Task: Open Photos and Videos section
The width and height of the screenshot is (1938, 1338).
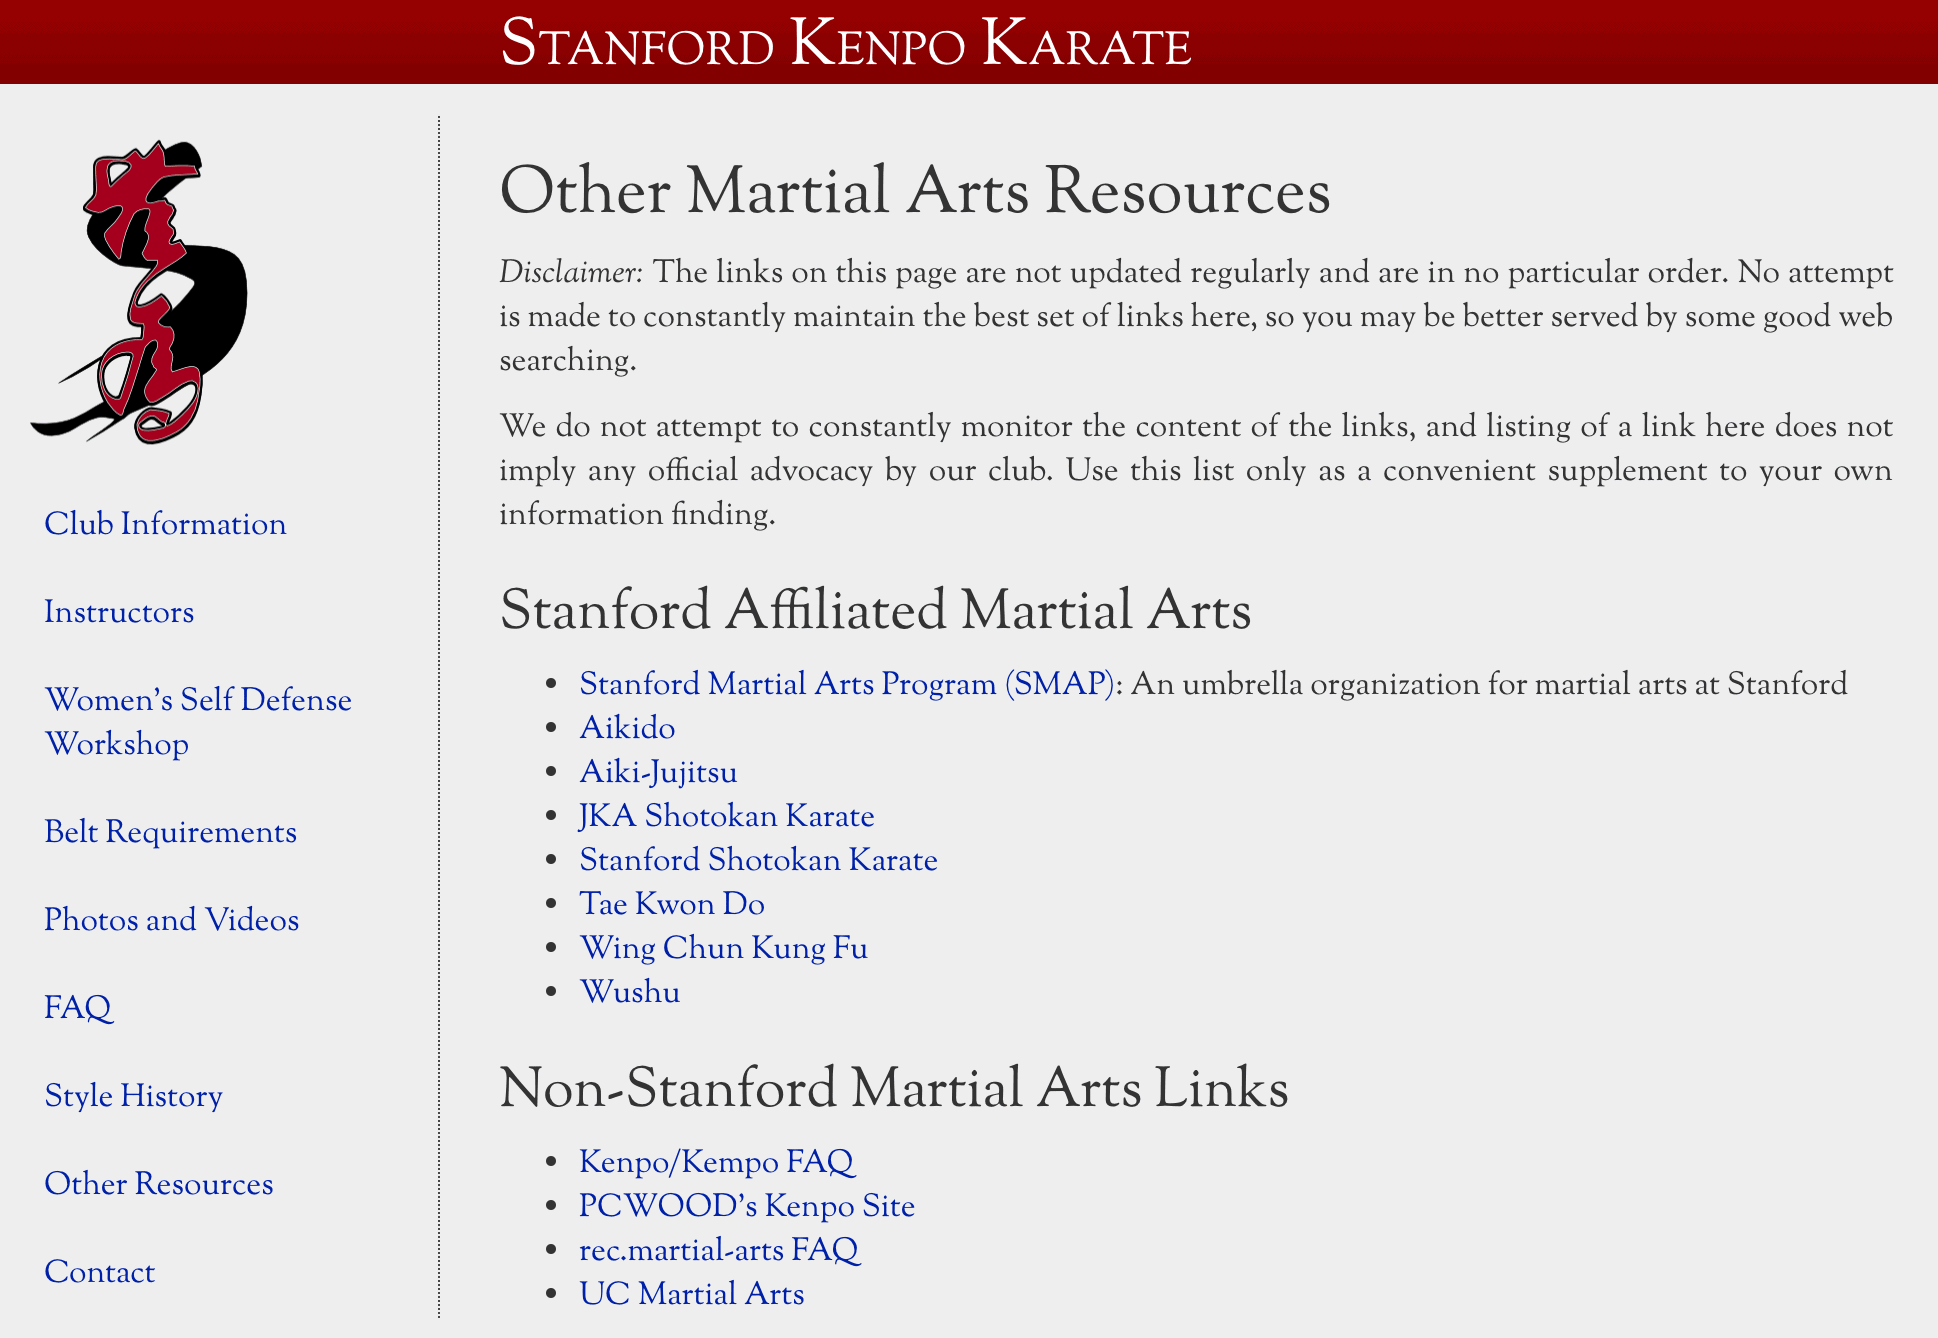Action: pos(172,920)
